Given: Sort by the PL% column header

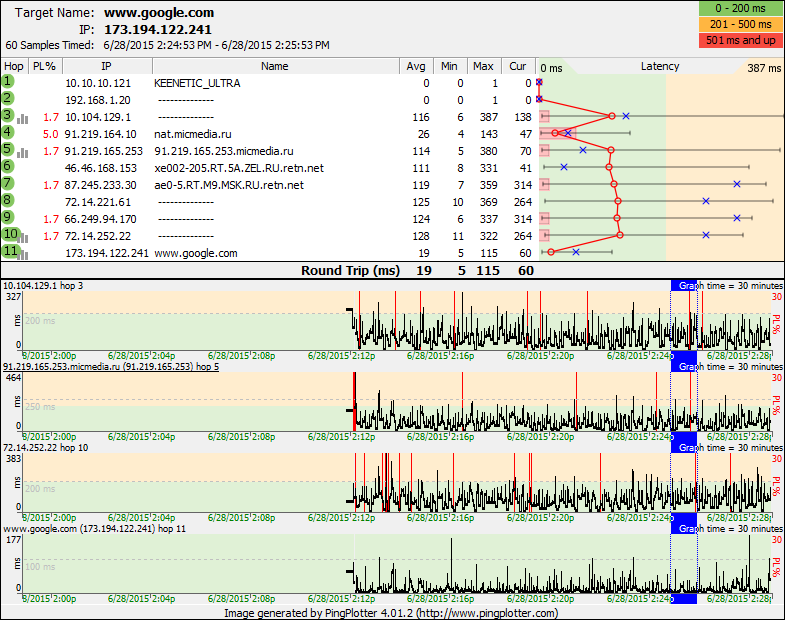Looking at the screenshot, I should tap(44, 66).
